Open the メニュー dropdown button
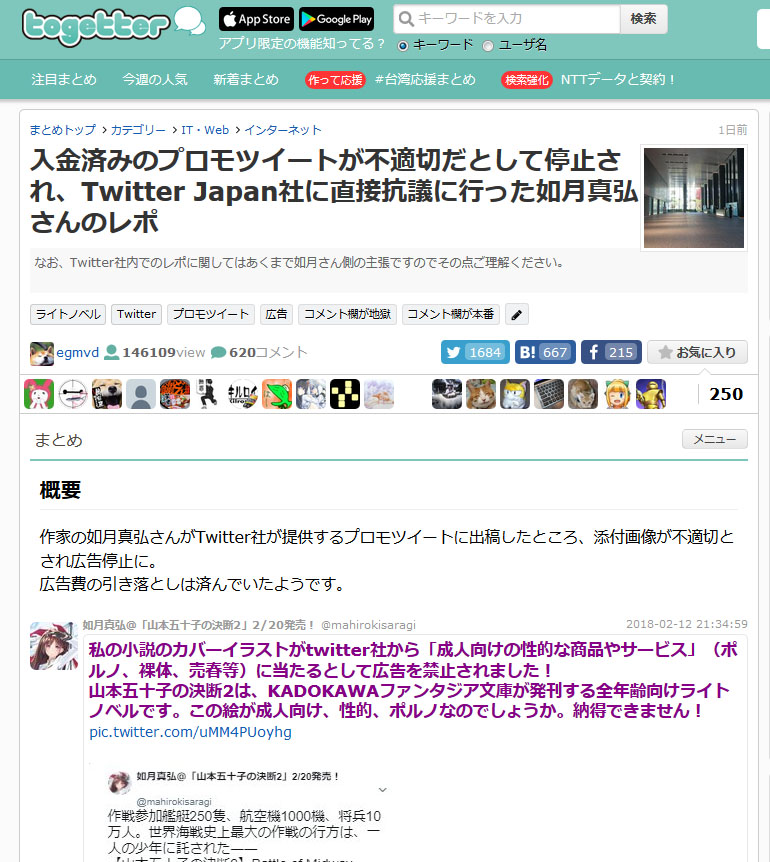 click(x=714, y=439)
